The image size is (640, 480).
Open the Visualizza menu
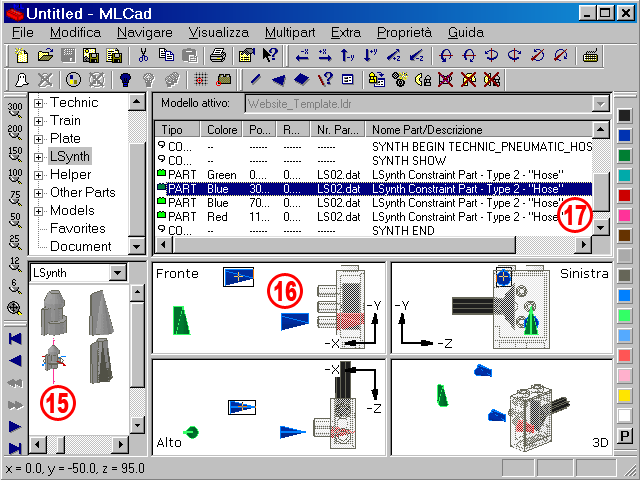pos(218,33)
